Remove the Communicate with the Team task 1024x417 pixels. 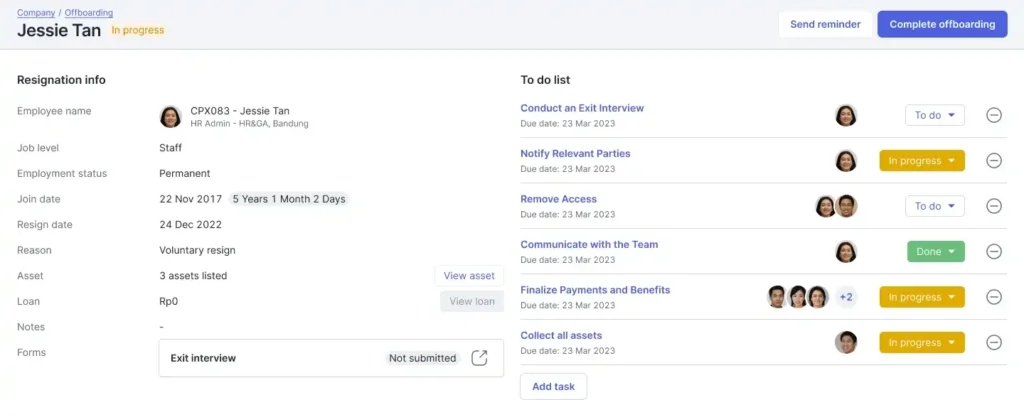click(x=993, y=251)
